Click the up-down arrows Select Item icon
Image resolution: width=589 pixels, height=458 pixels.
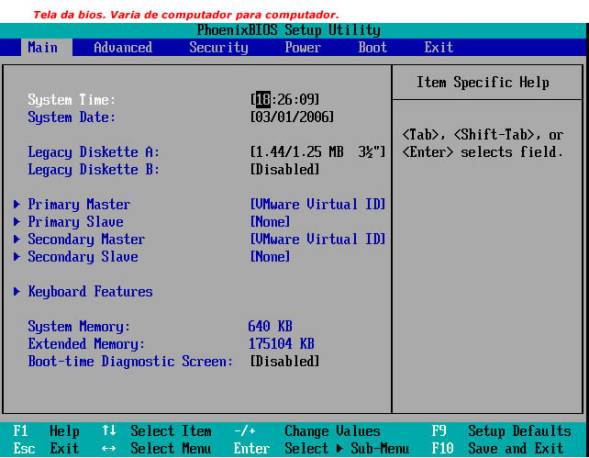point(109,430)
